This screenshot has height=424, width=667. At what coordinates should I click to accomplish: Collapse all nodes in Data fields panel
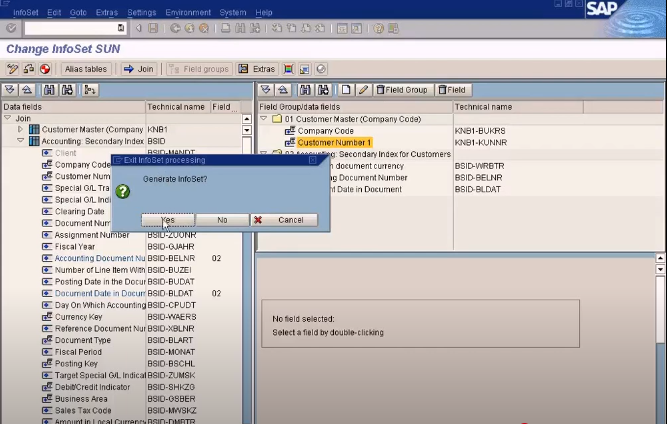[27, 90]
